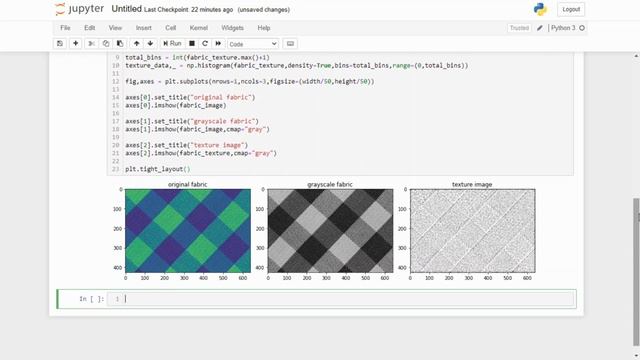The width and height of the screenshot is (640, 360).
Task: Copy selected cells icon
Action: 106,44
